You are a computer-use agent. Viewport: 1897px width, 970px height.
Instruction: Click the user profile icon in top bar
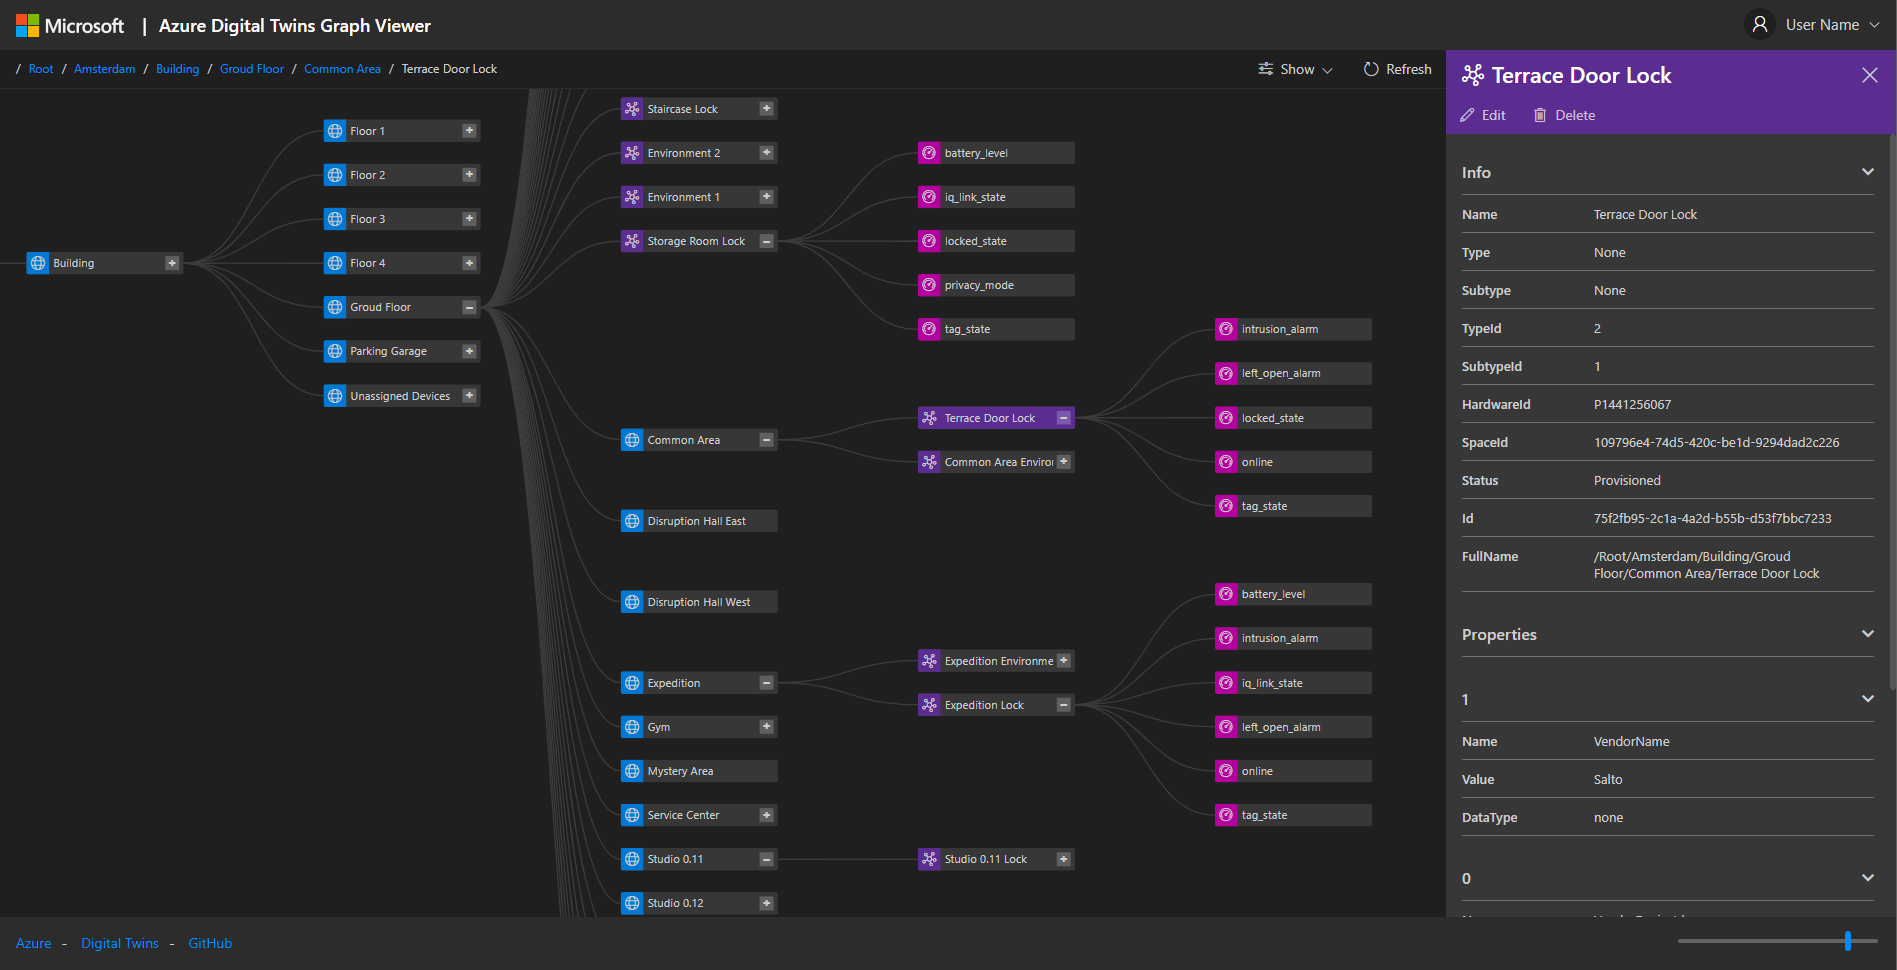pos(1758,24)
